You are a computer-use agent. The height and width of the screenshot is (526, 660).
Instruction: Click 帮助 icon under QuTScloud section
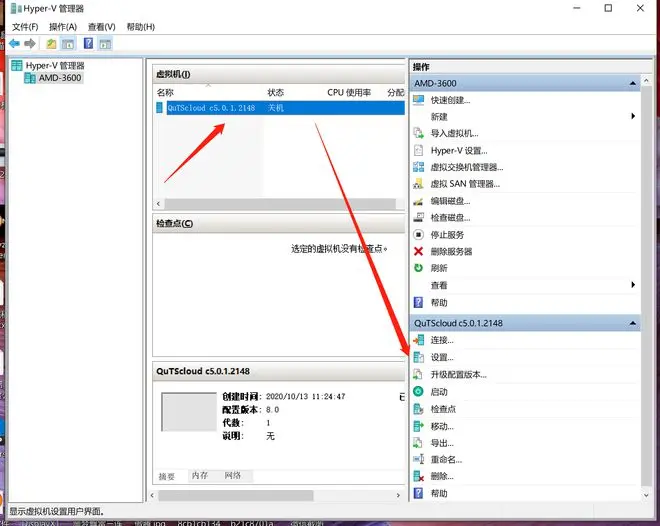click(418, 493)
